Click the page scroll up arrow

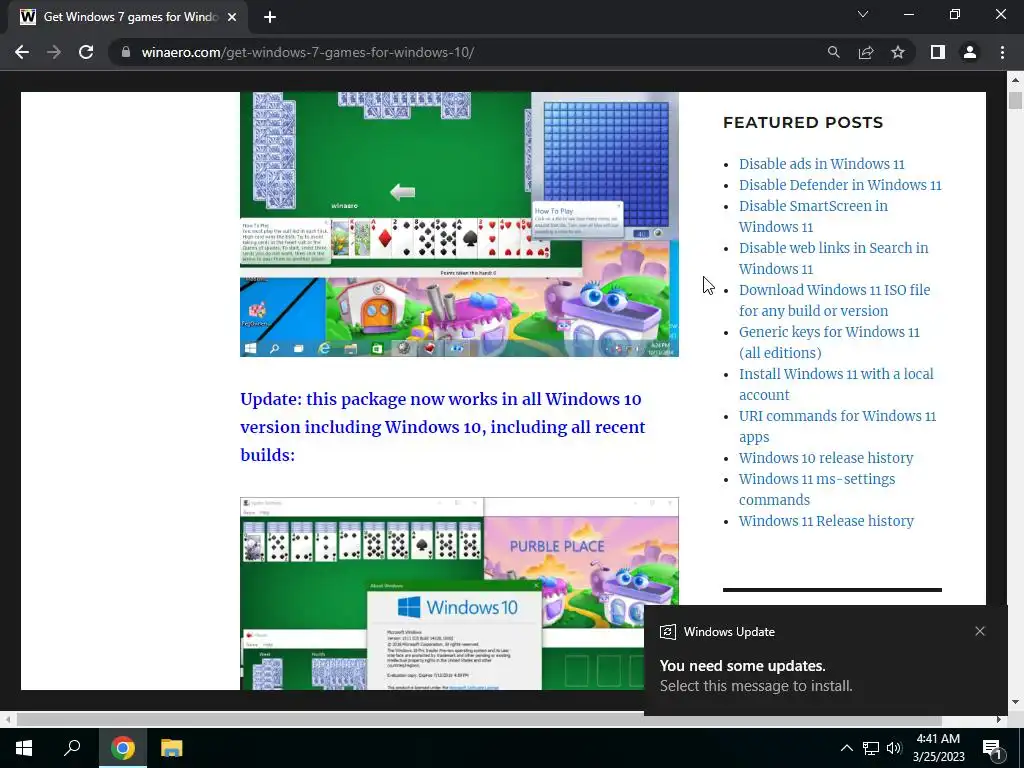[1015, 80]
